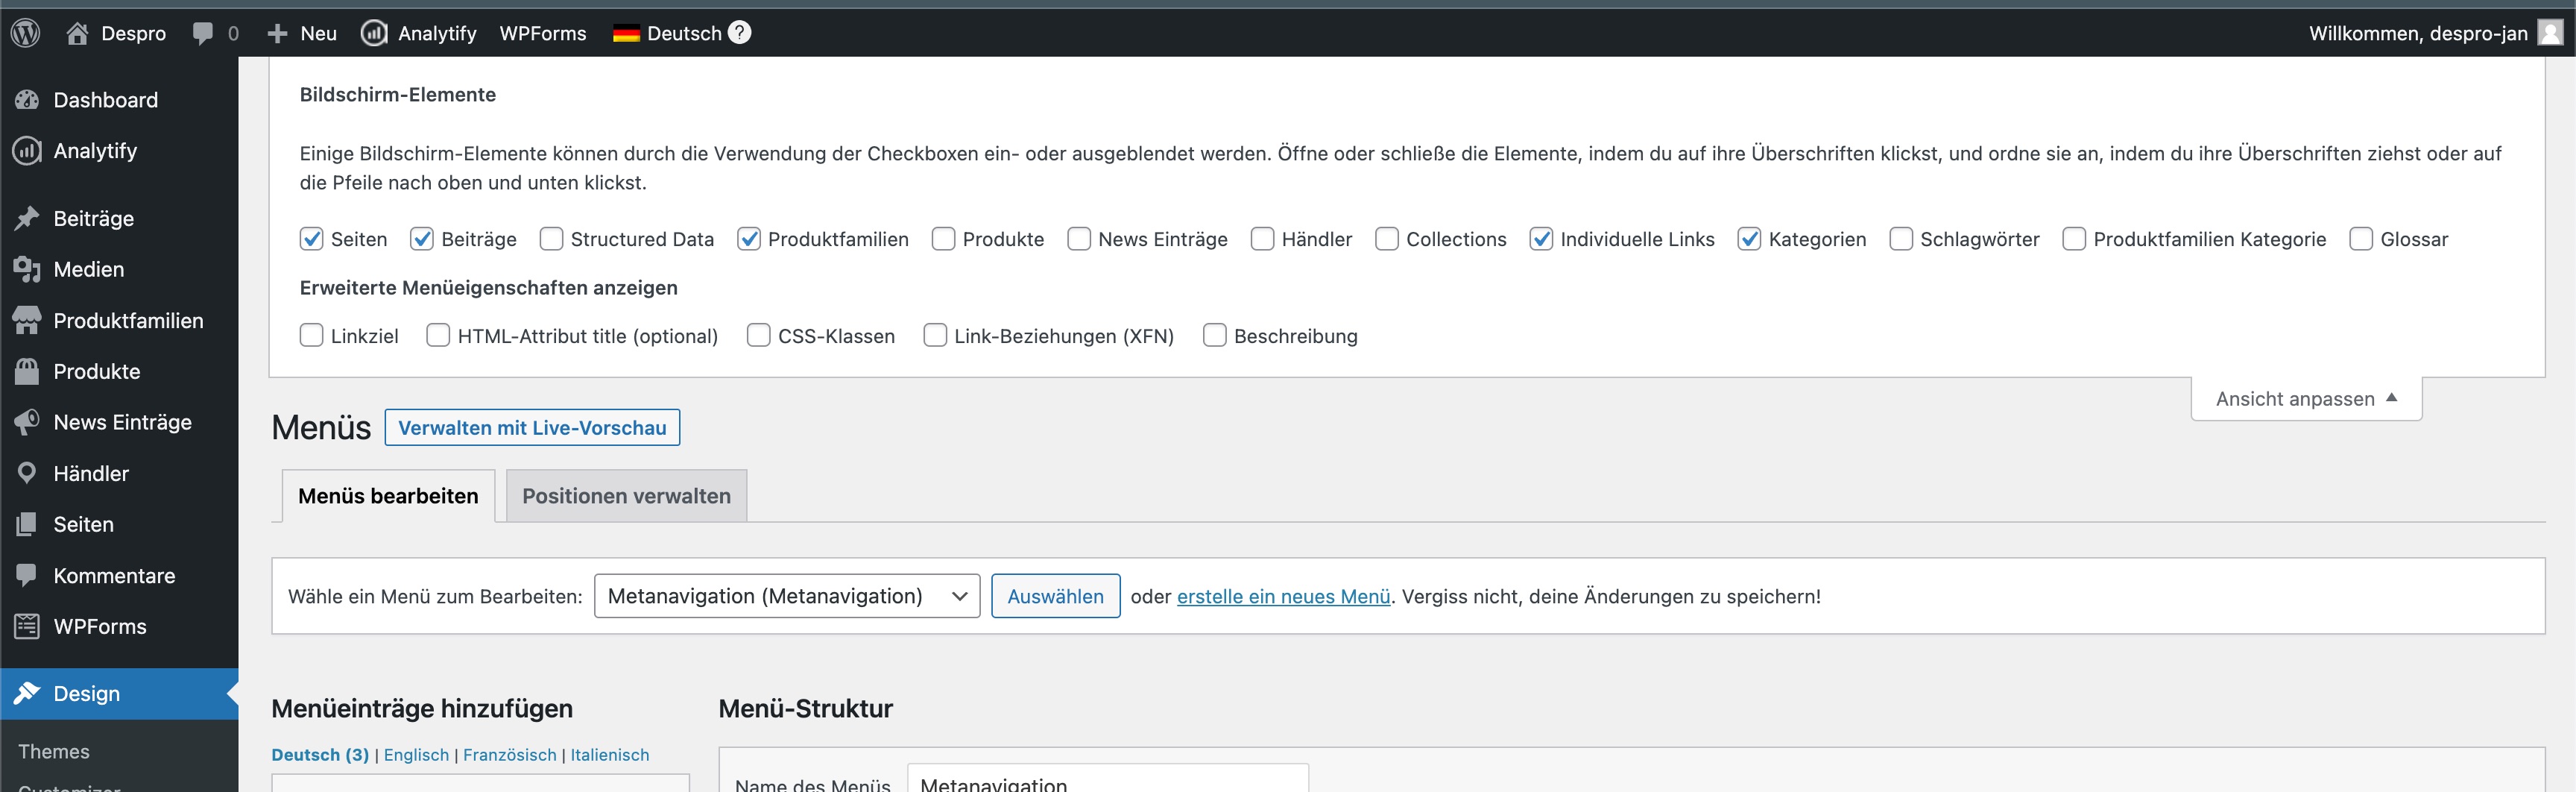Switch to Menüs bearbeiten tab
This screenshot has height=792, width=2576.
[388, 496]
